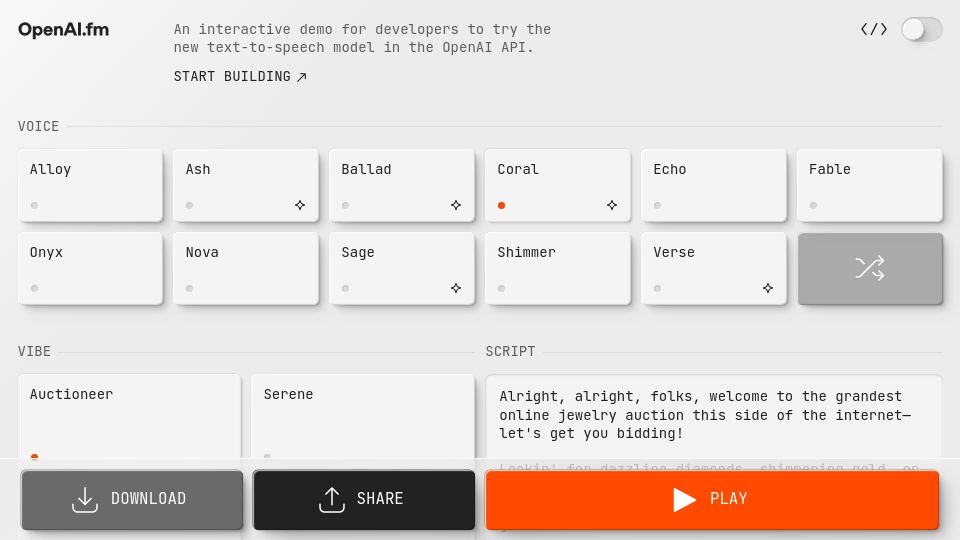Select the Alloy voice

91,186
